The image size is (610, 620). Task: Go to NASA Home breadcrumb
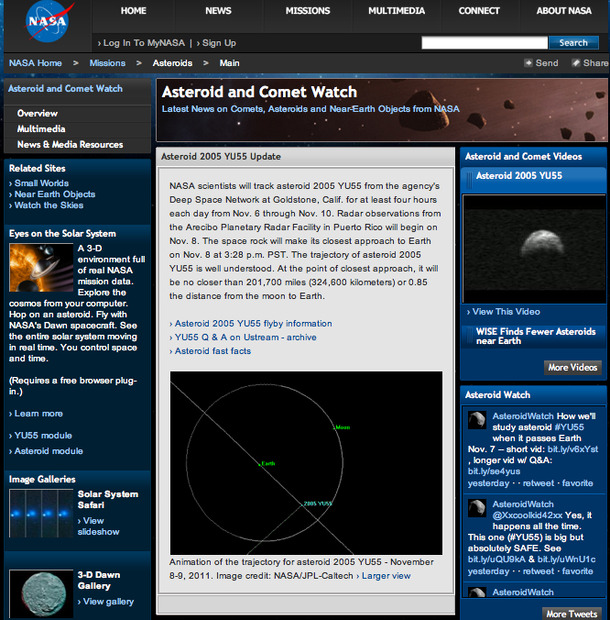35,63
